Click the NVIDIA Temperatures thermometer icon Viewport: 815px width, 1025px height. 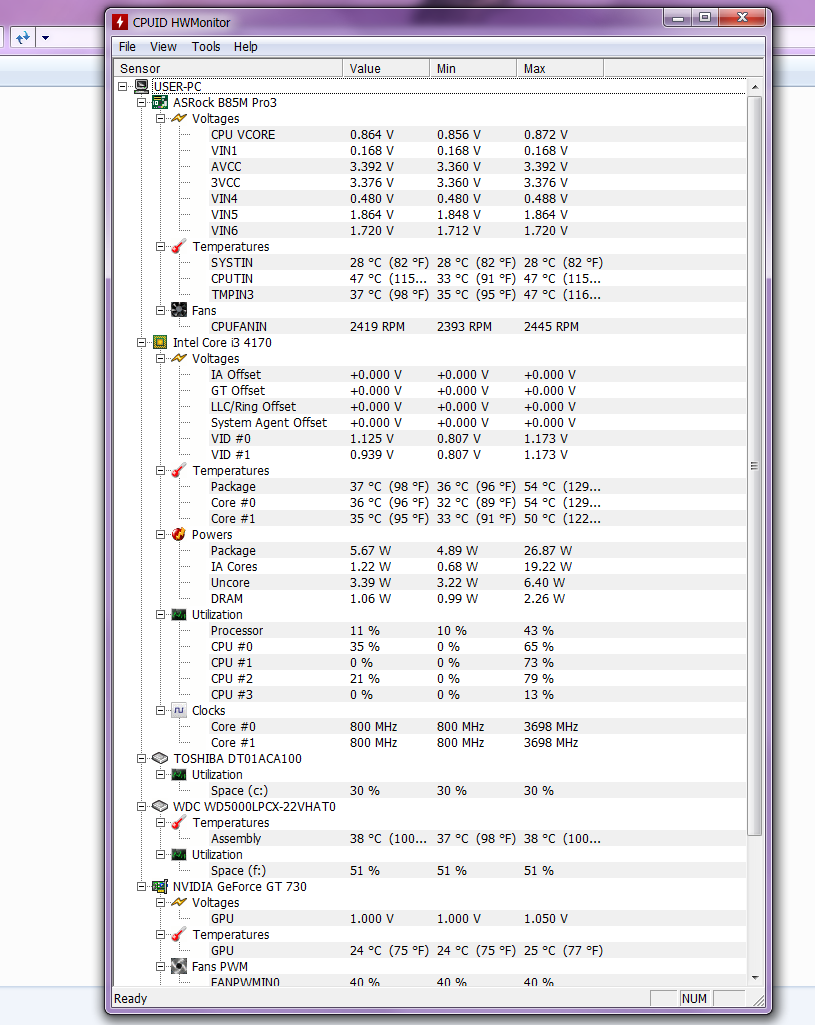click(x=179, y=935)
